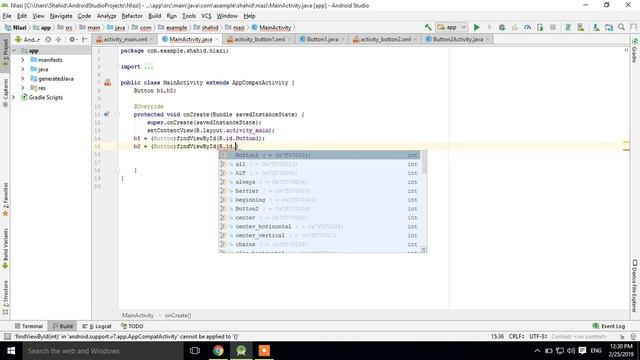Run the app with green play button

click(476, 27)
